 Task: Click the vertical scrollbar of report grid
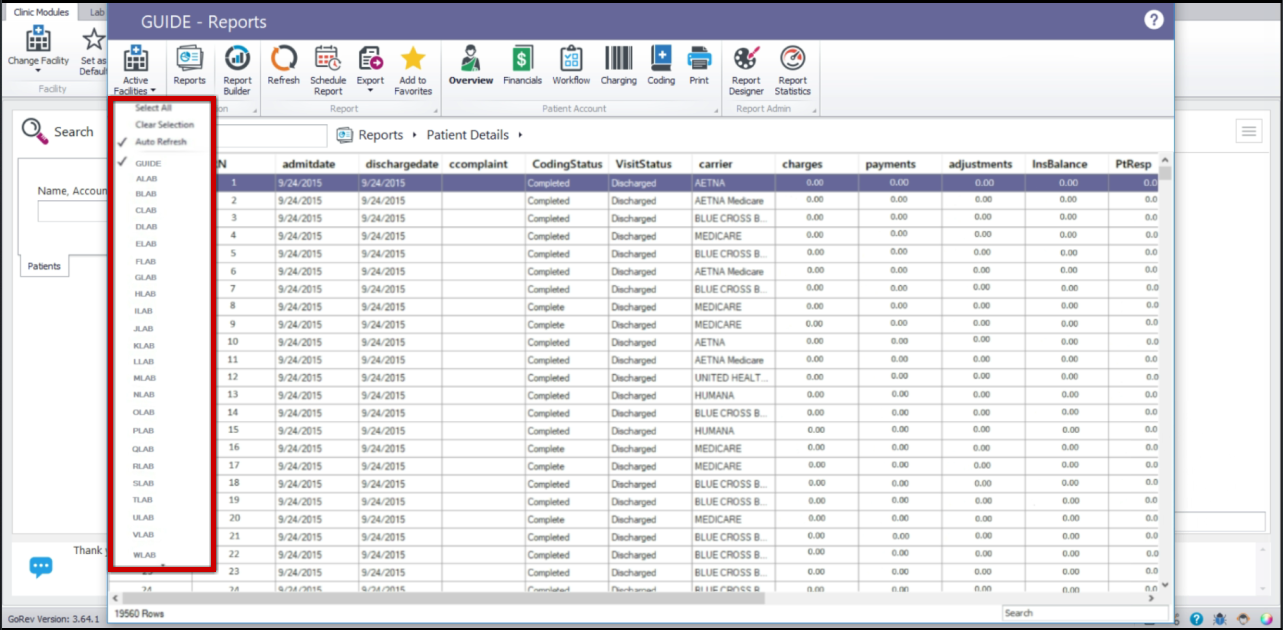[x=1165, y=372]
